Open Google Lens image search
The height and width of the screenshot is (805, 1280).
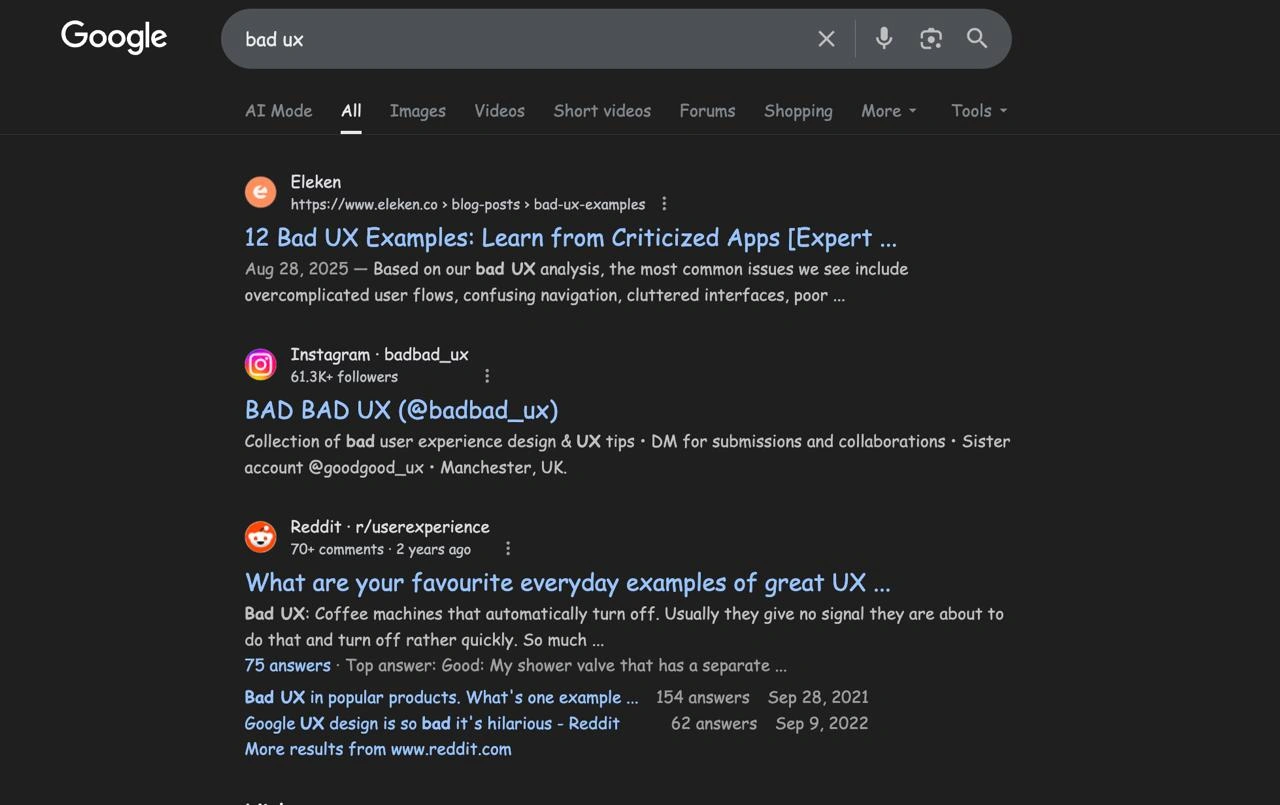pos(931,39)
